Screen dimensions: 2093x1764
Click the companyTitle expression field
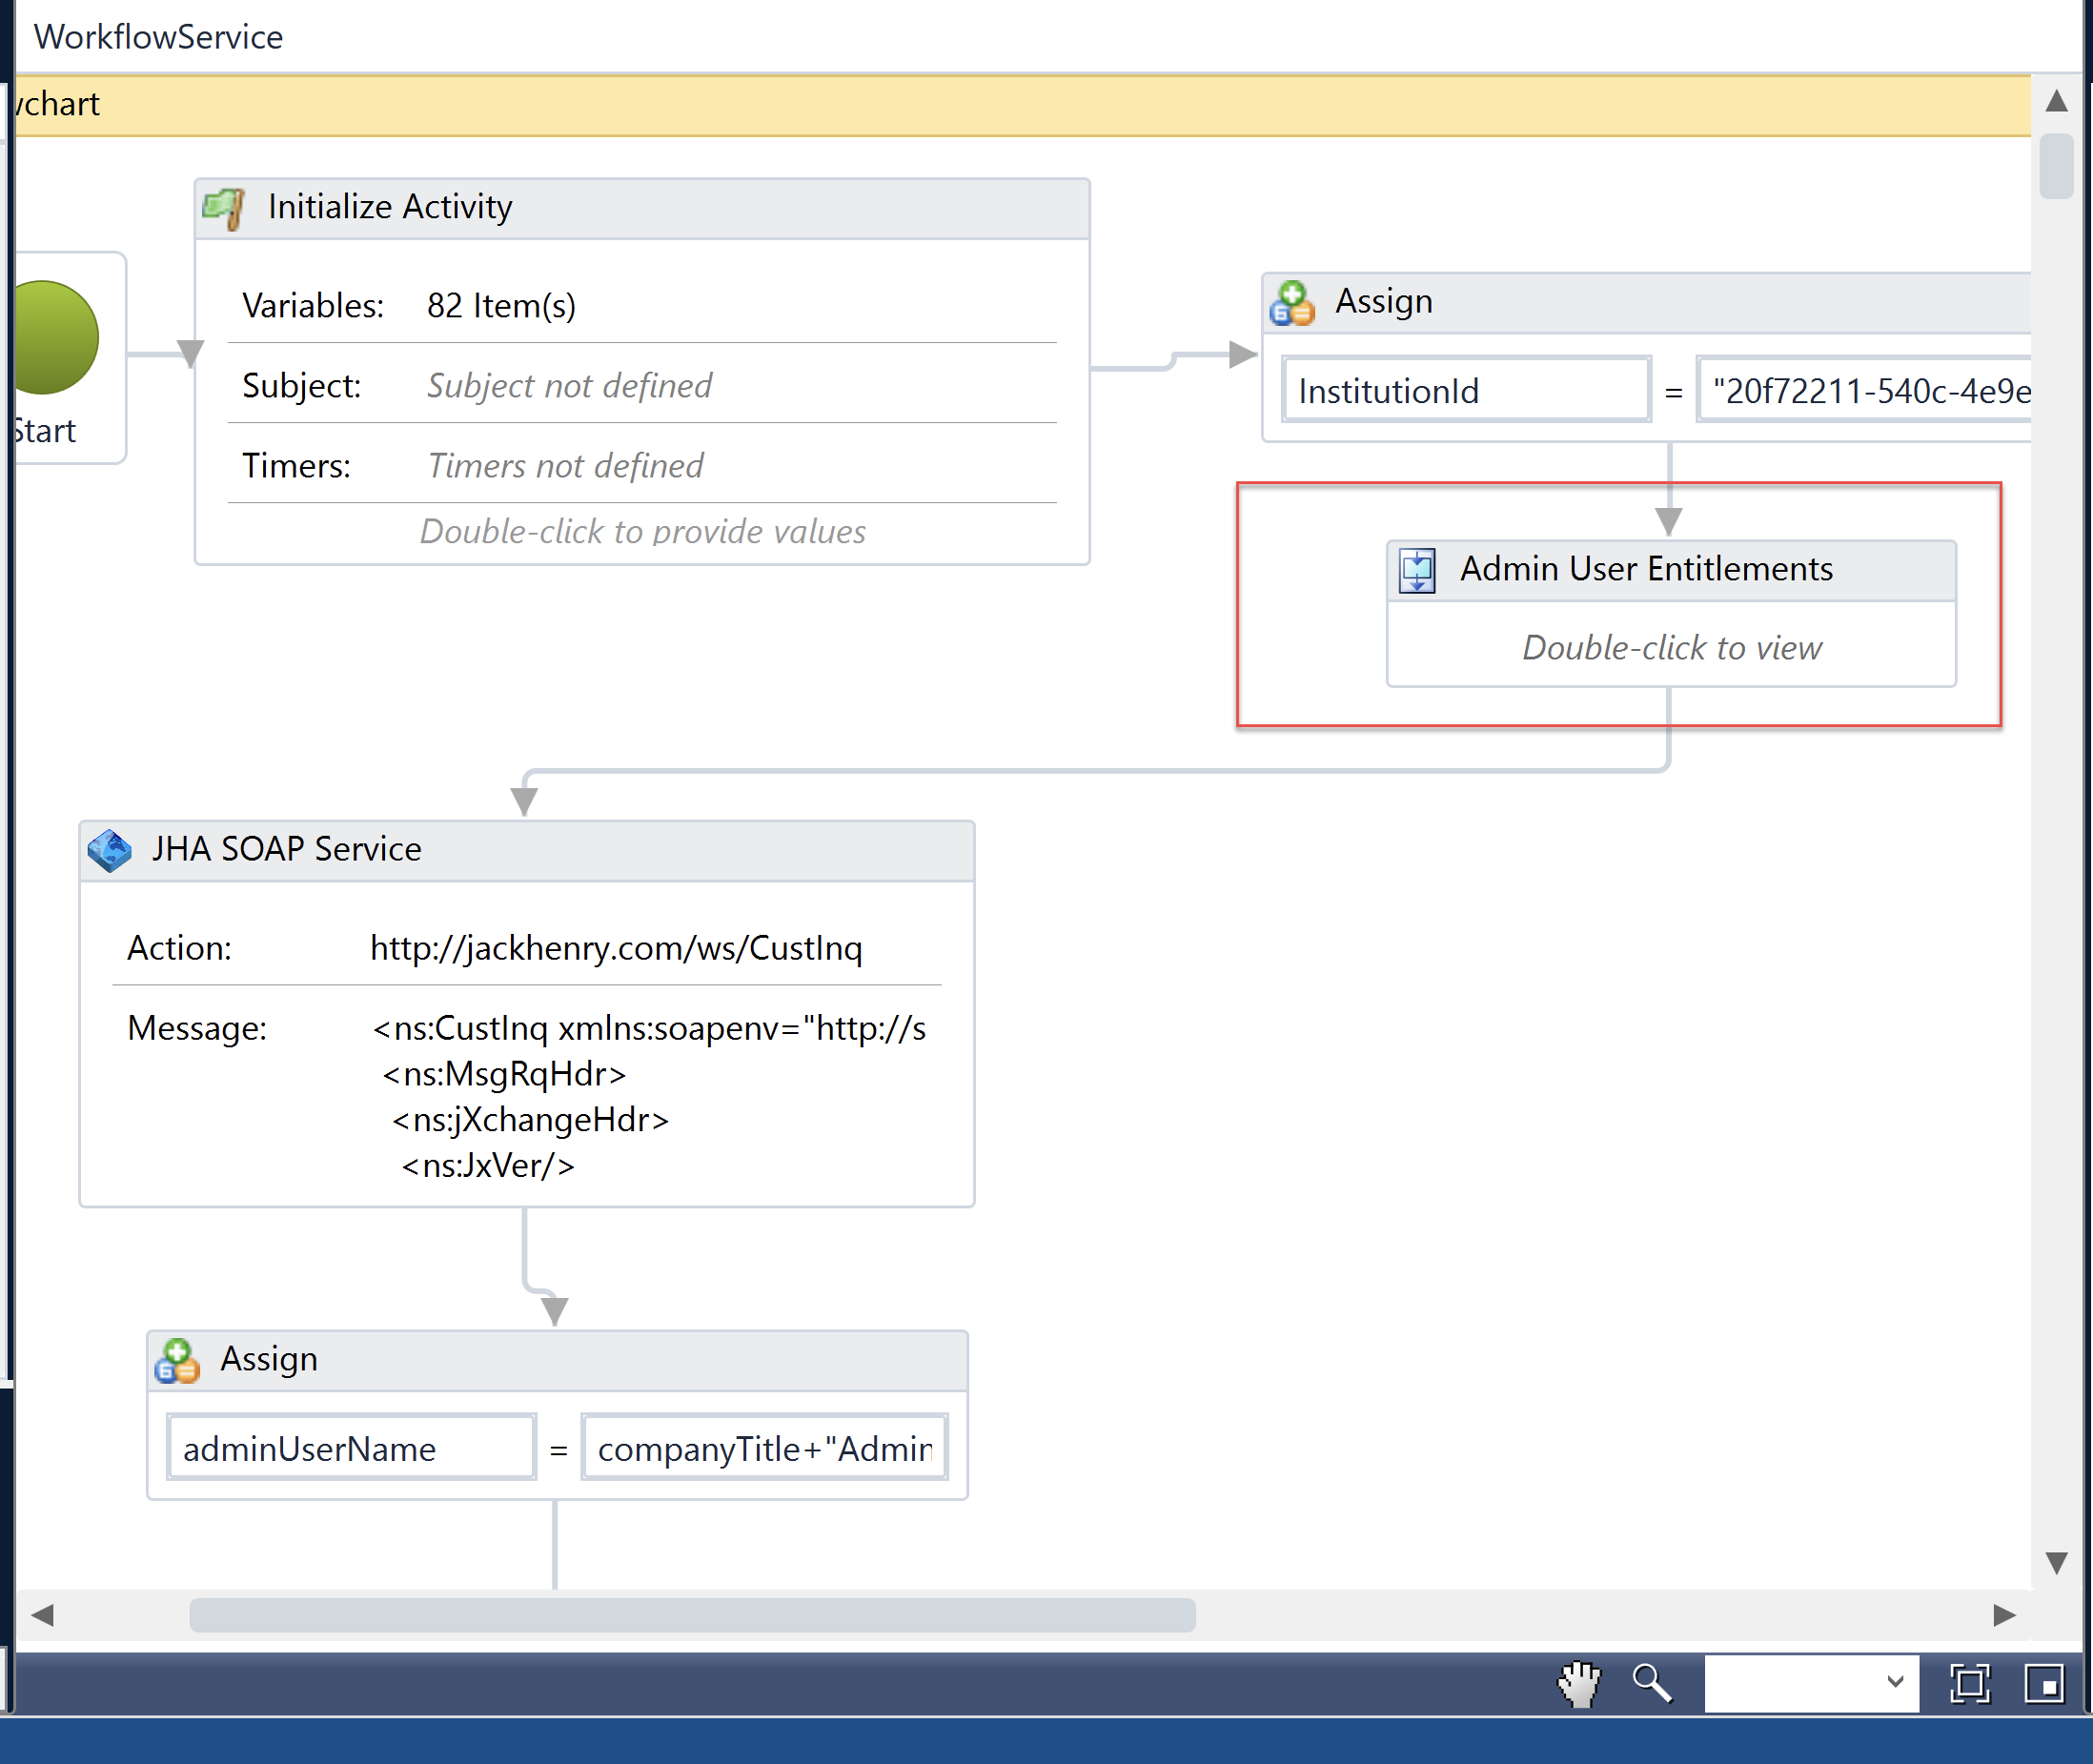(764, 1448)
